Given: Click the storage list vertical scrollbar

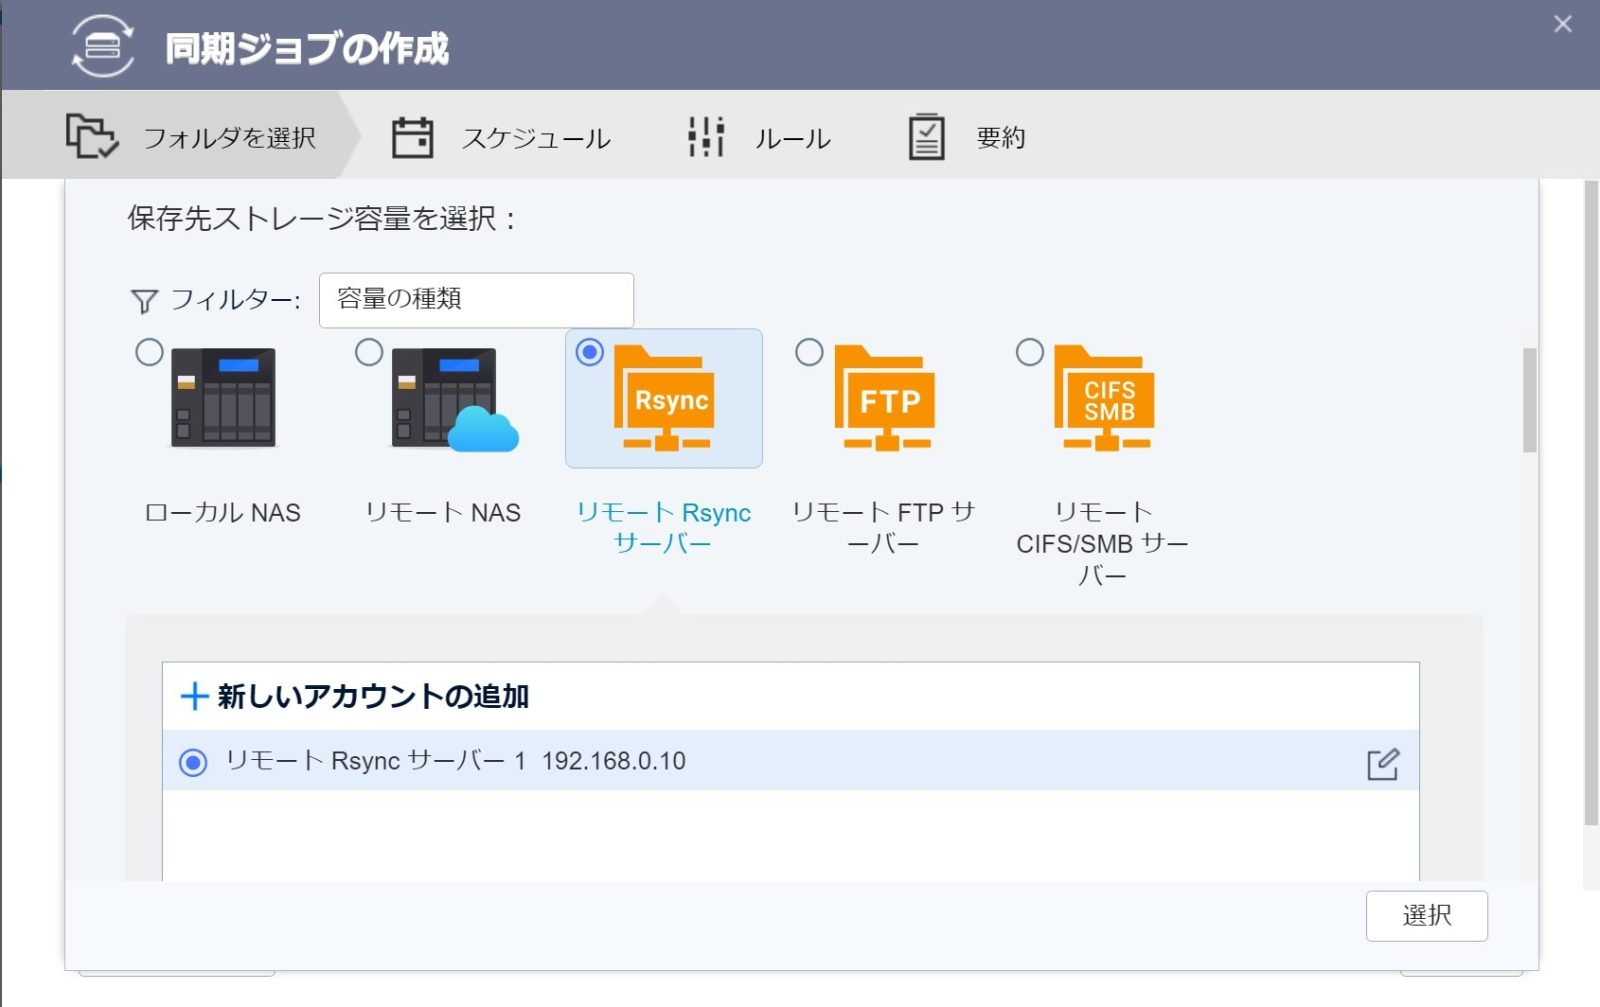Looking at the screenshot, I should click(x=1529, y=400).
